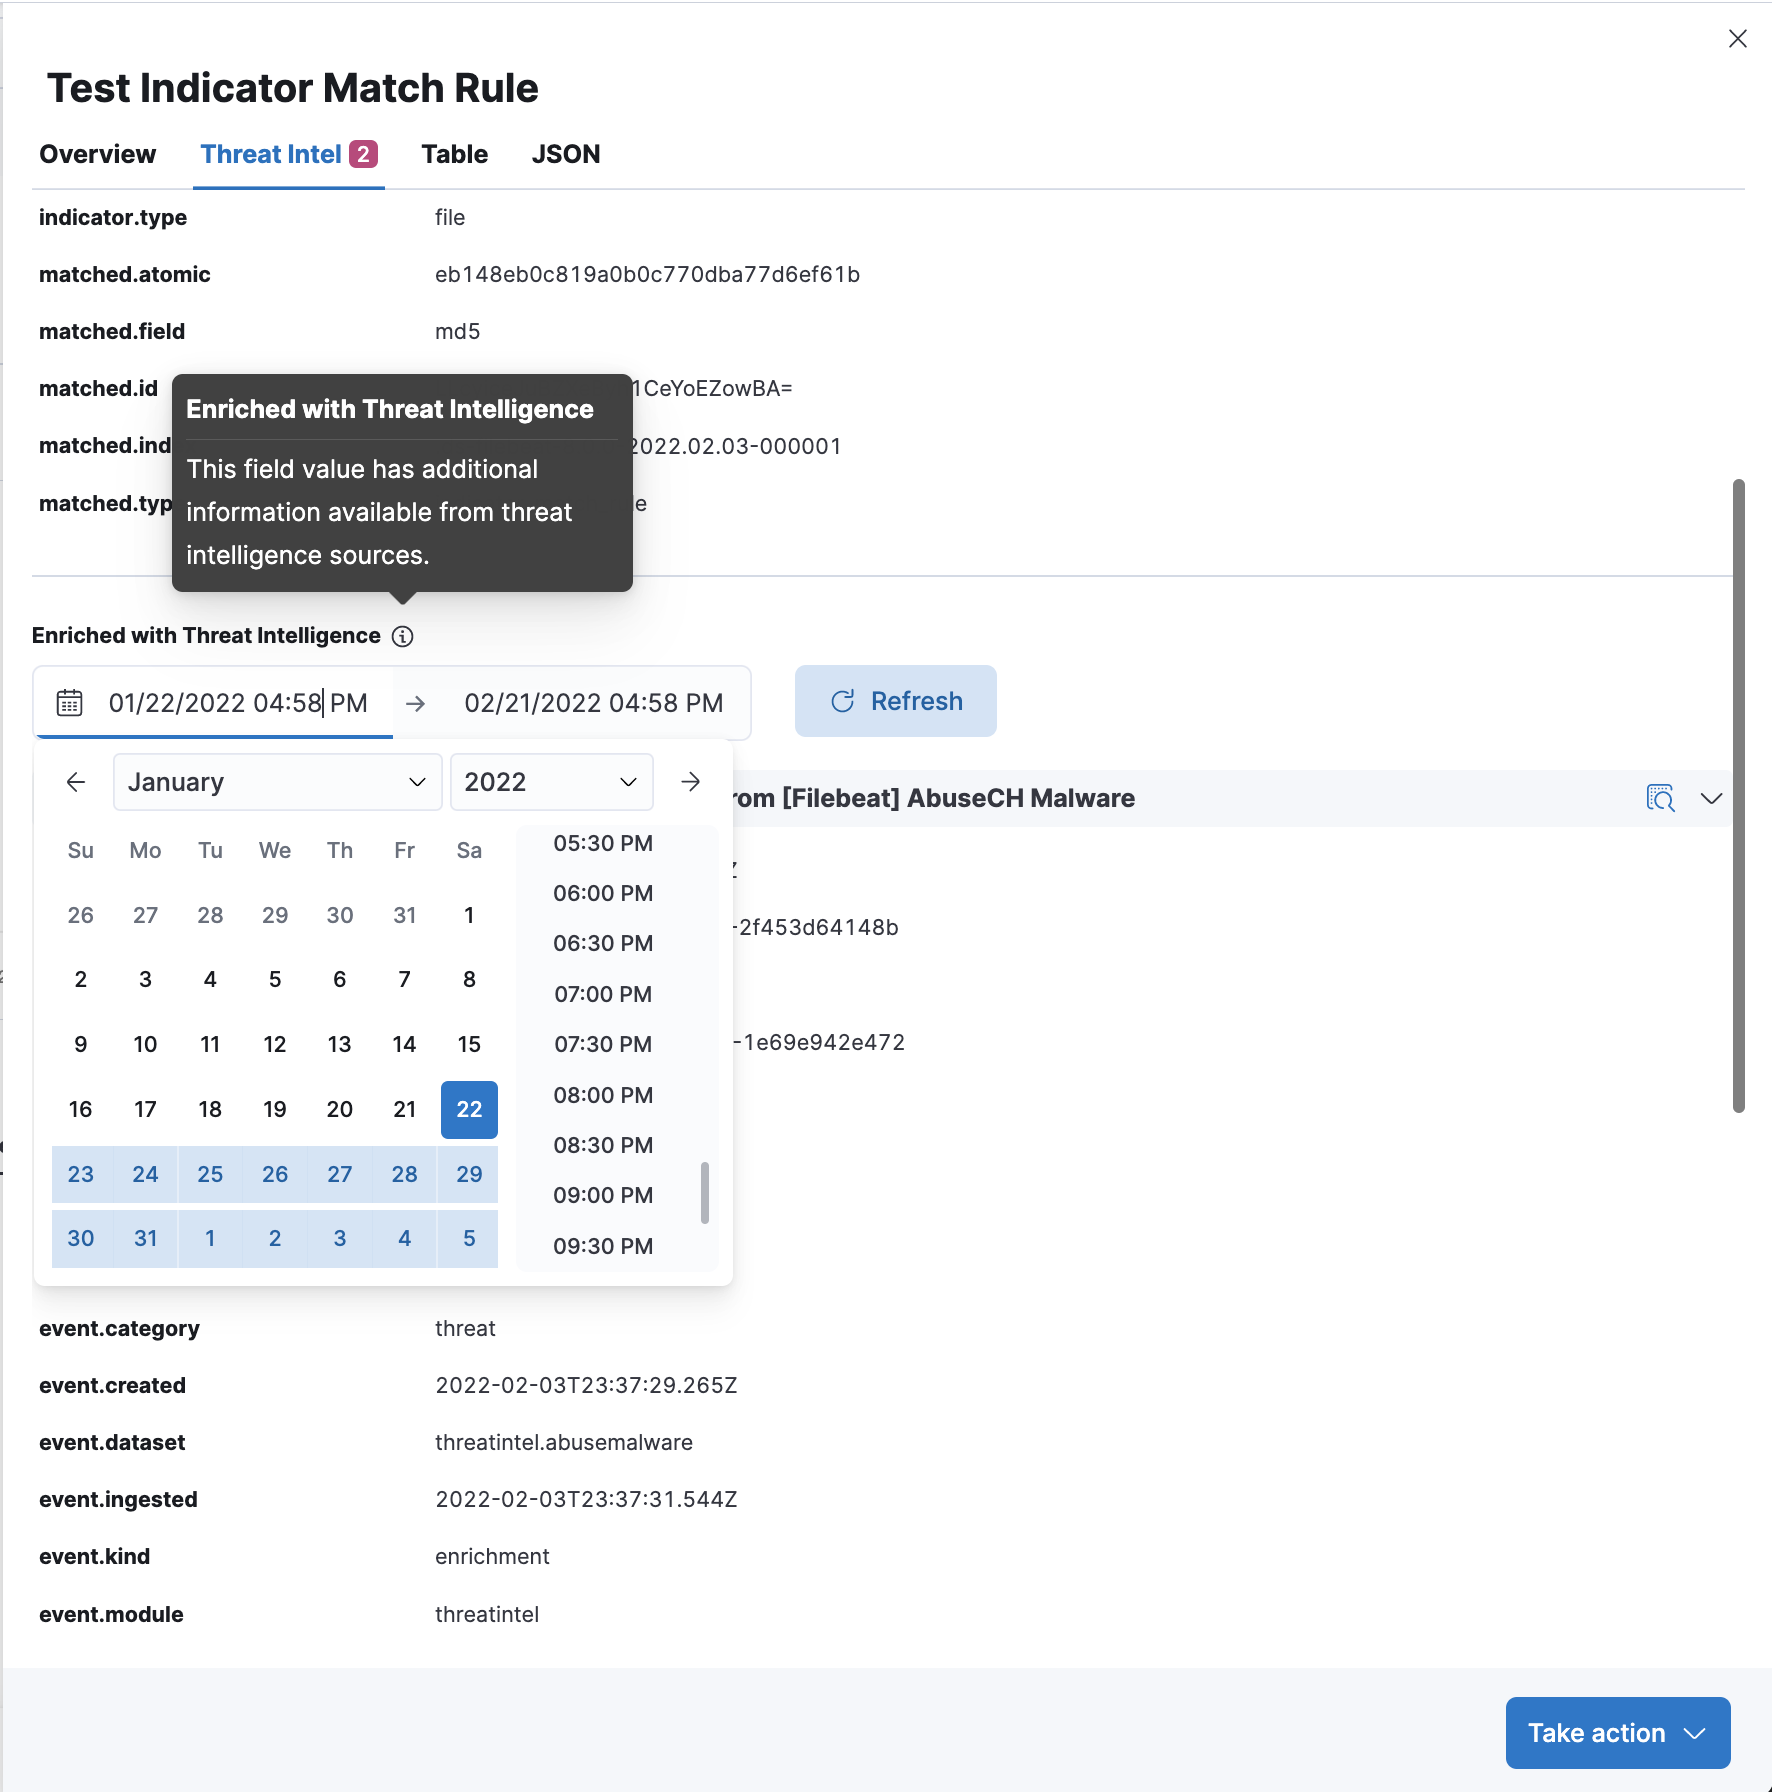Click the info icon beside Enriched with Threat Intelligence
Viewport: 1772px width, 1792px height.
[x=403, y=637]
